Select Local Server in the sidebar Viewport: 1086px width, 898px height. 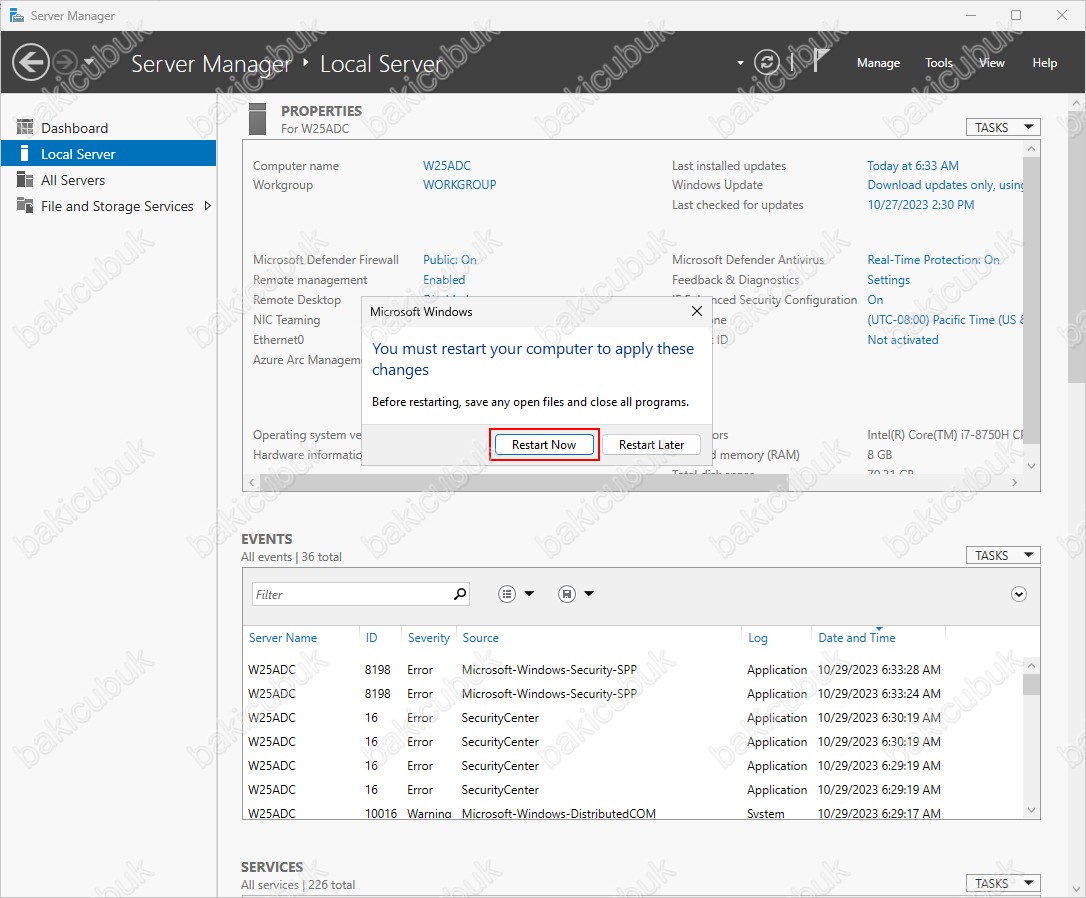(x=109, y=154)
